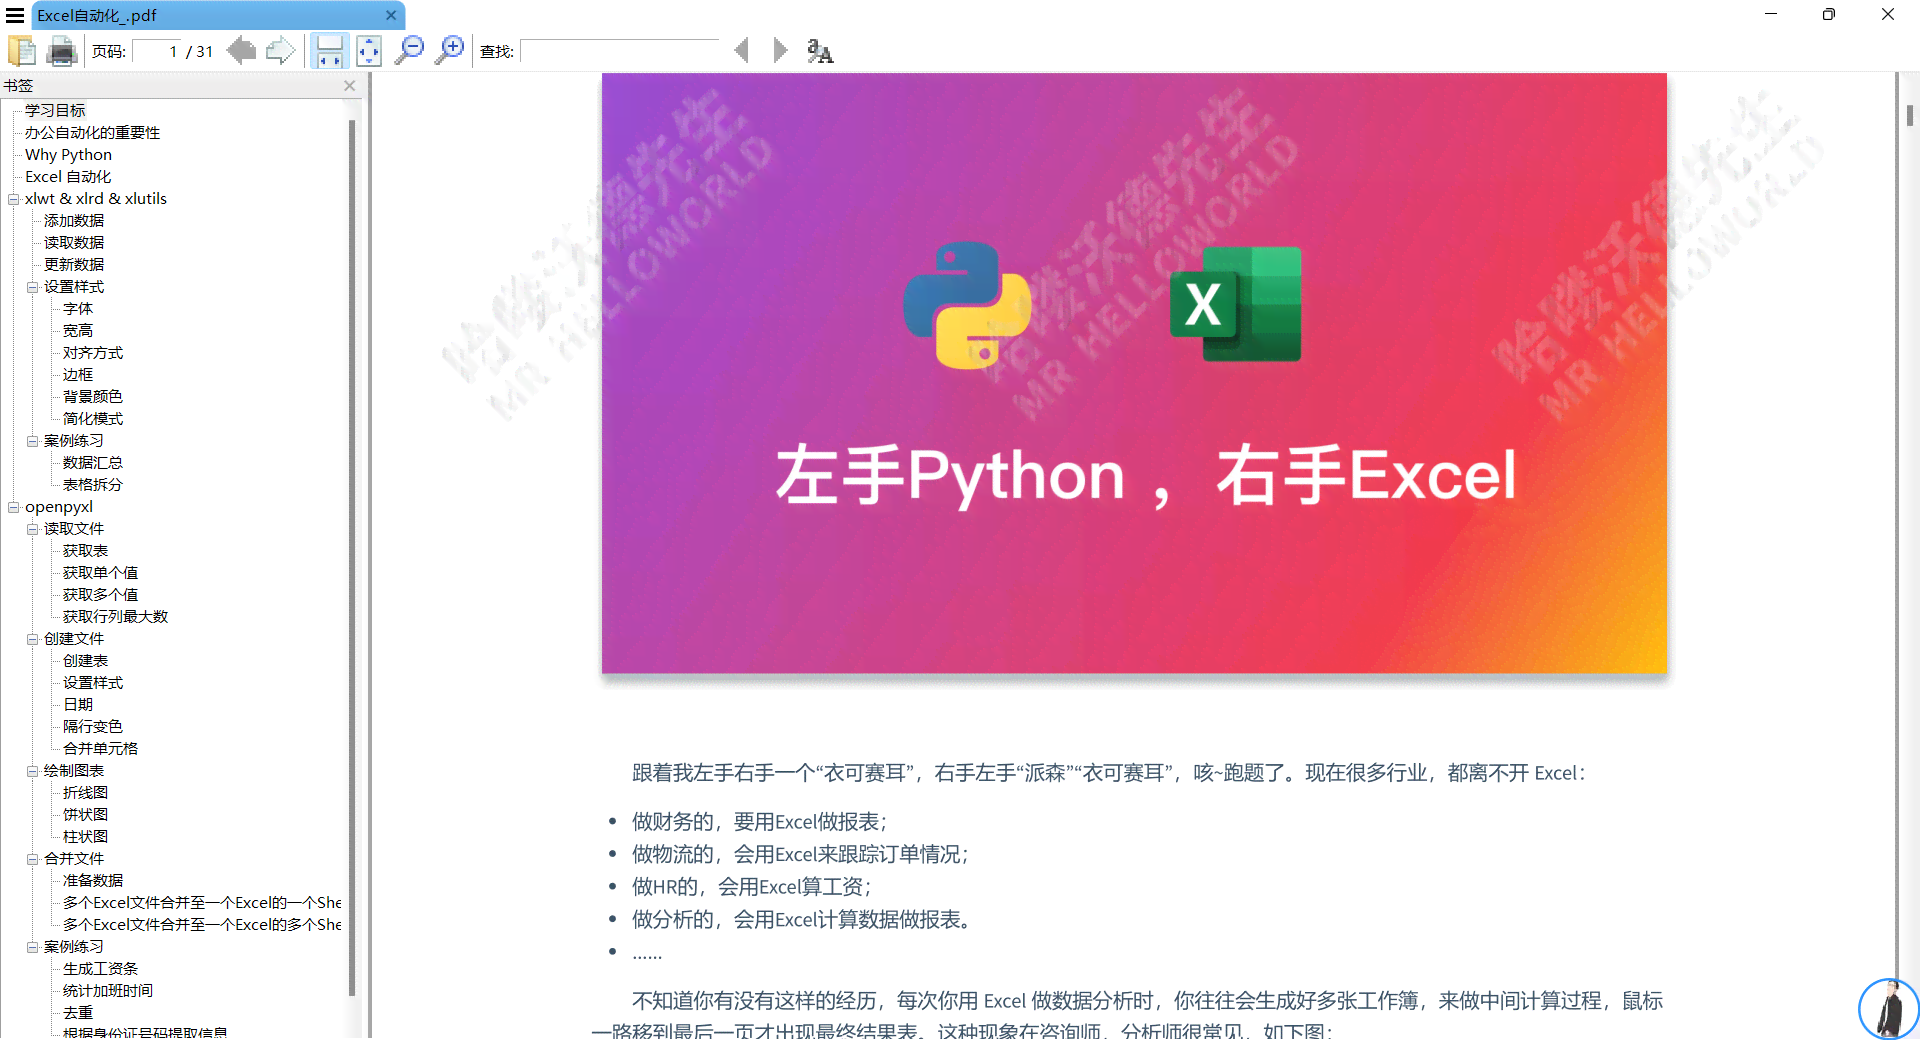Go to next page arrow
Image resolution: width=1920 pixels, height=1040 pixels.
(x=280, y=50)
